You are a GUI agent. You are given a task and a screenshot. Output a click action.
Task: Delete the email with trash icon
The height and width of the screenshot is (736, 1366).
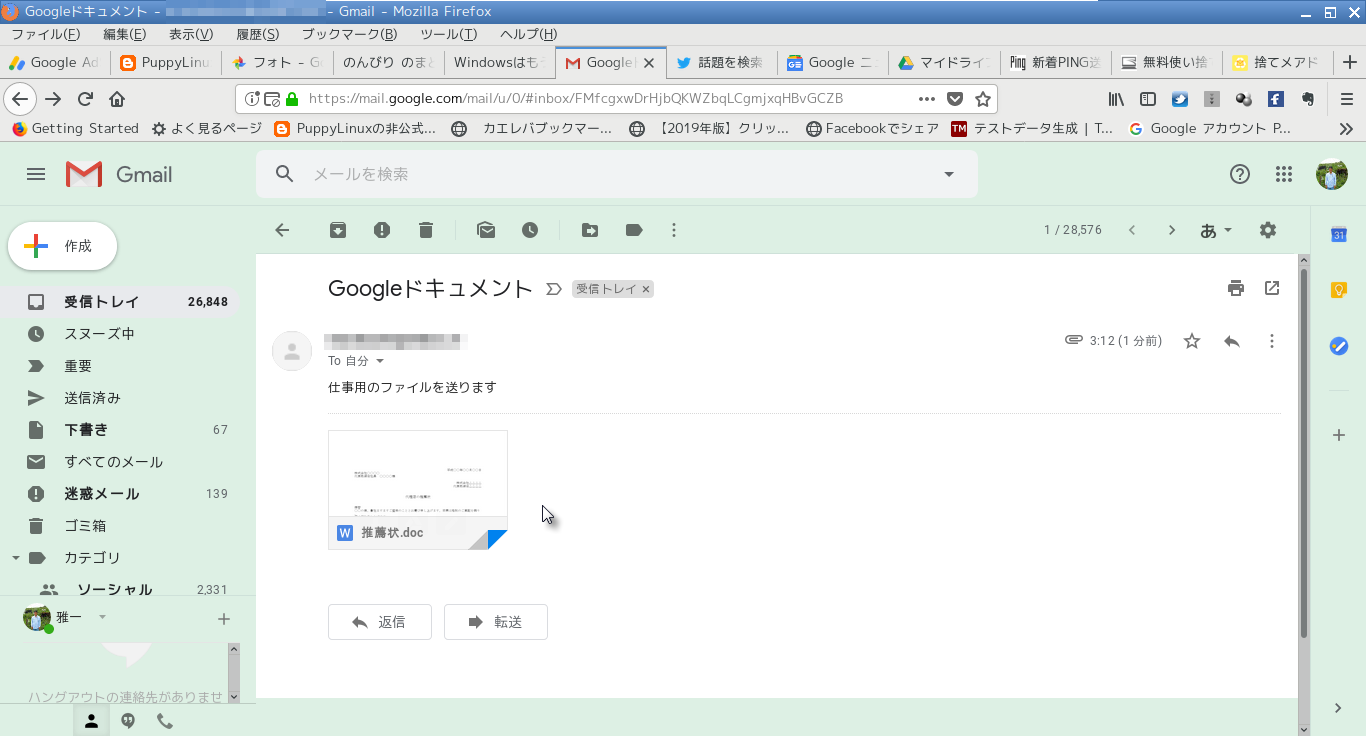click(426, 230)
